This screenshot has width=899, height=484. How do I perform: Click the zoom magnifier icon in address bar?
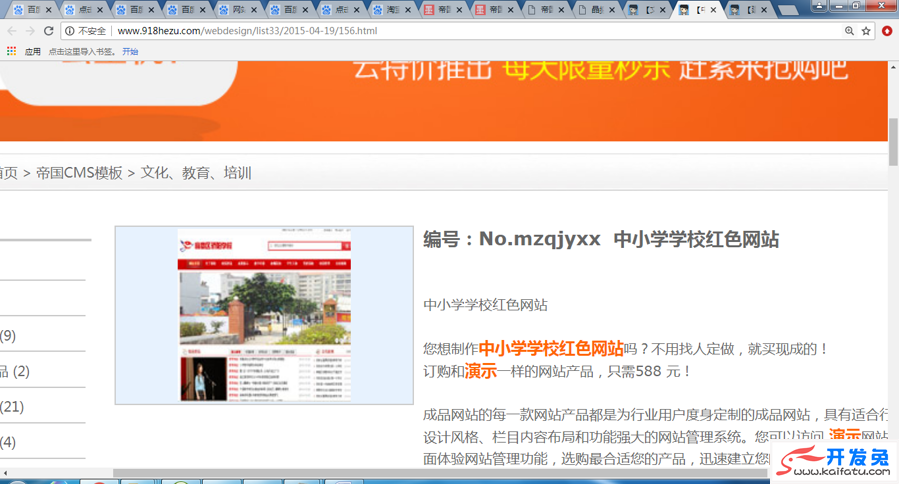849,31
